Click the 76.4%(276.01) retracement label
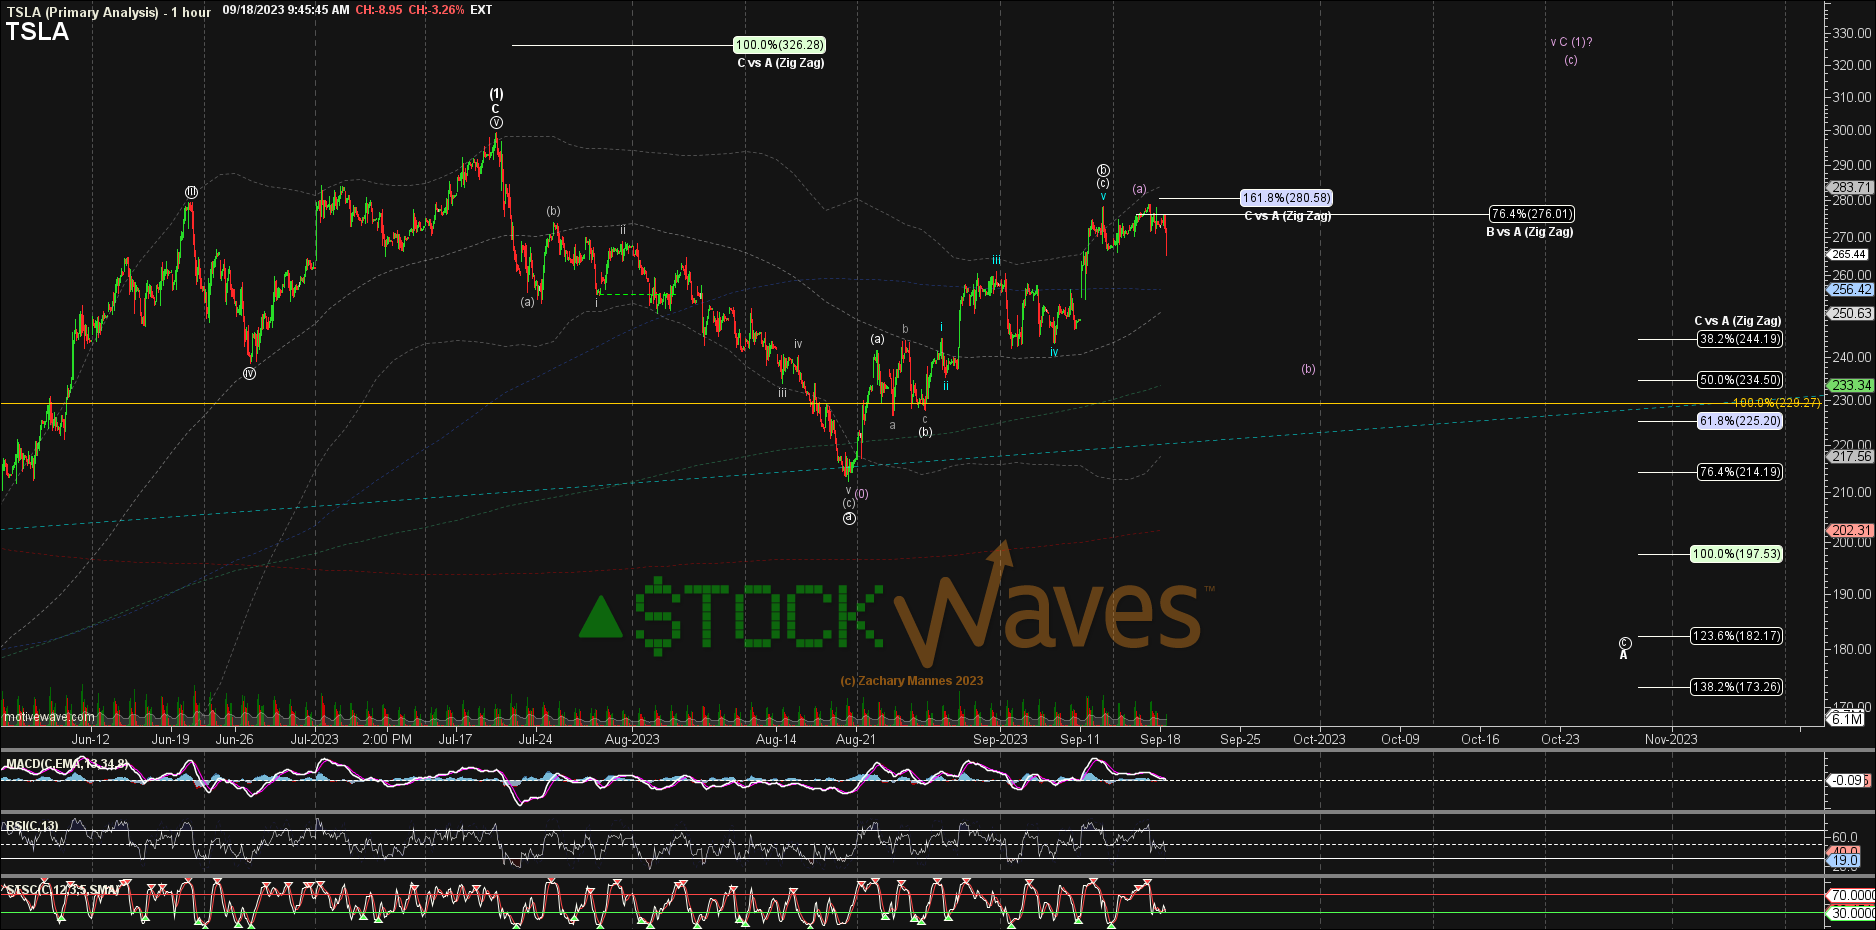Viewport: 1876px width, 930px height. (1531, 214)
